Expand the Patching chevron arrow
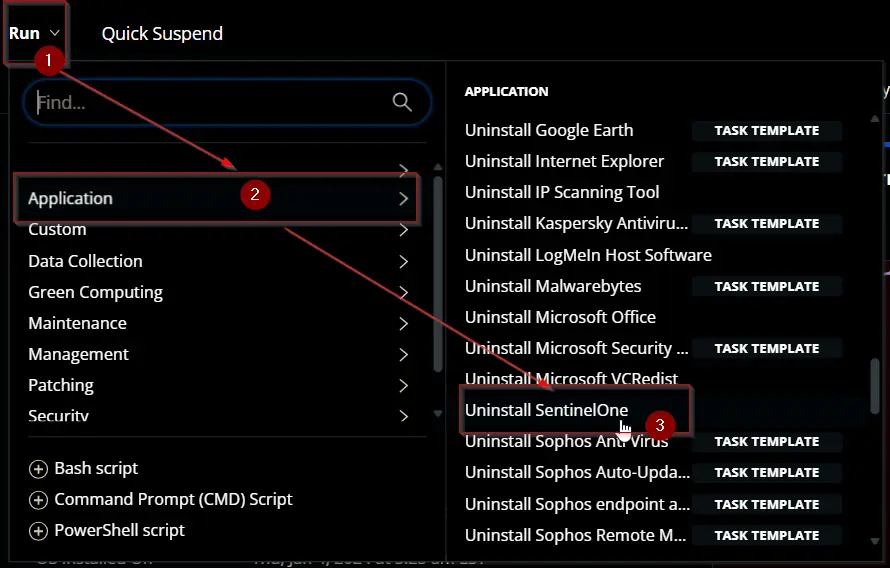The height and width of the screenshot is (568, 890). tap(404, 385)
